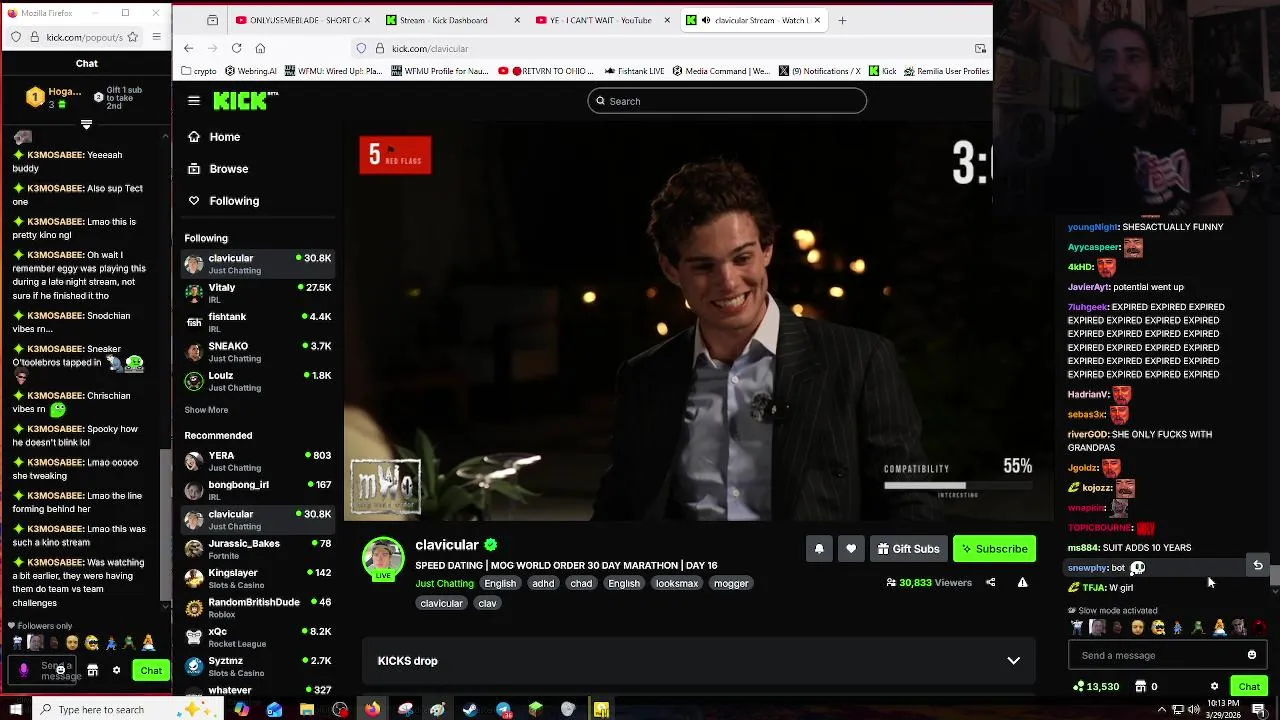Screen dimensions: 1280x720
Task: Open the popout window hamburger menu
Action: (156, 37)
